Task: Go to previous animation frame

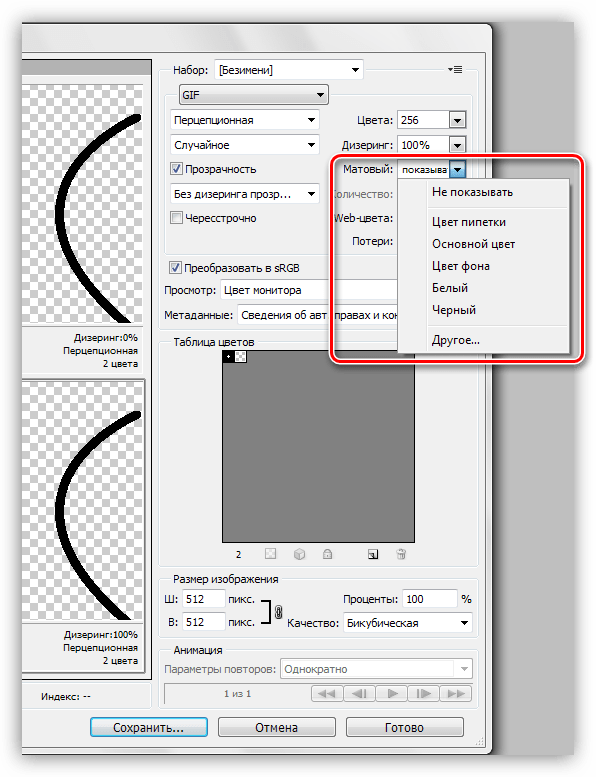Action: pos(359,694)
